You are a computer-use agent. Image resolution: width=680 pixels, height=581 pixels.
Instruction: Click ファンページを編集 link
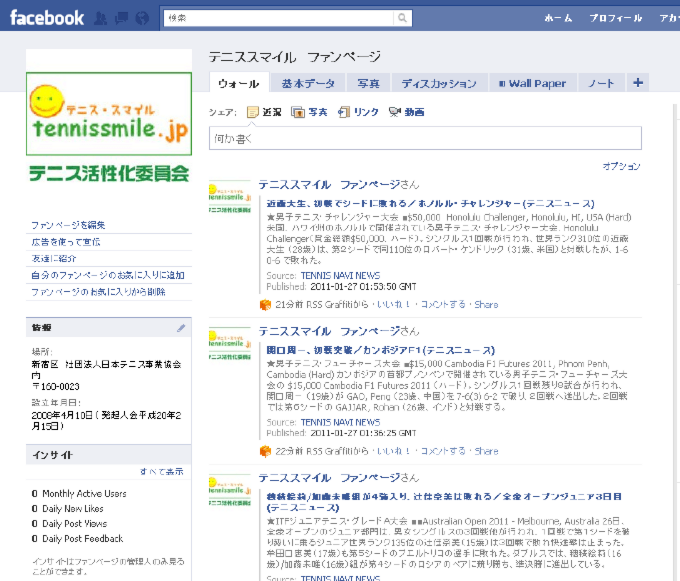[68, 224]
